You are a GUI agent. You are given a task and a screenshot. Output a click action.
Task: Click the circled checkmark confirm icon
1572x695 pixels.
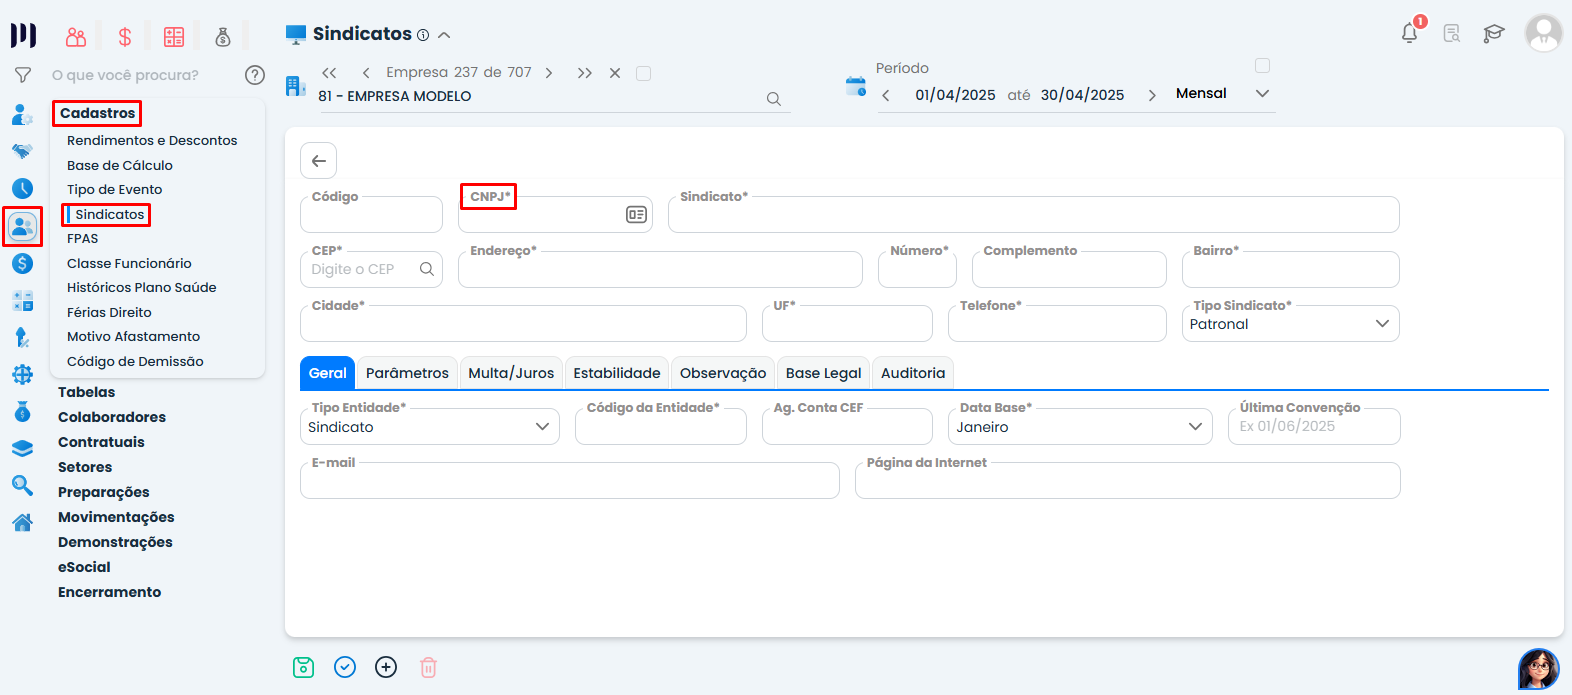345,667
